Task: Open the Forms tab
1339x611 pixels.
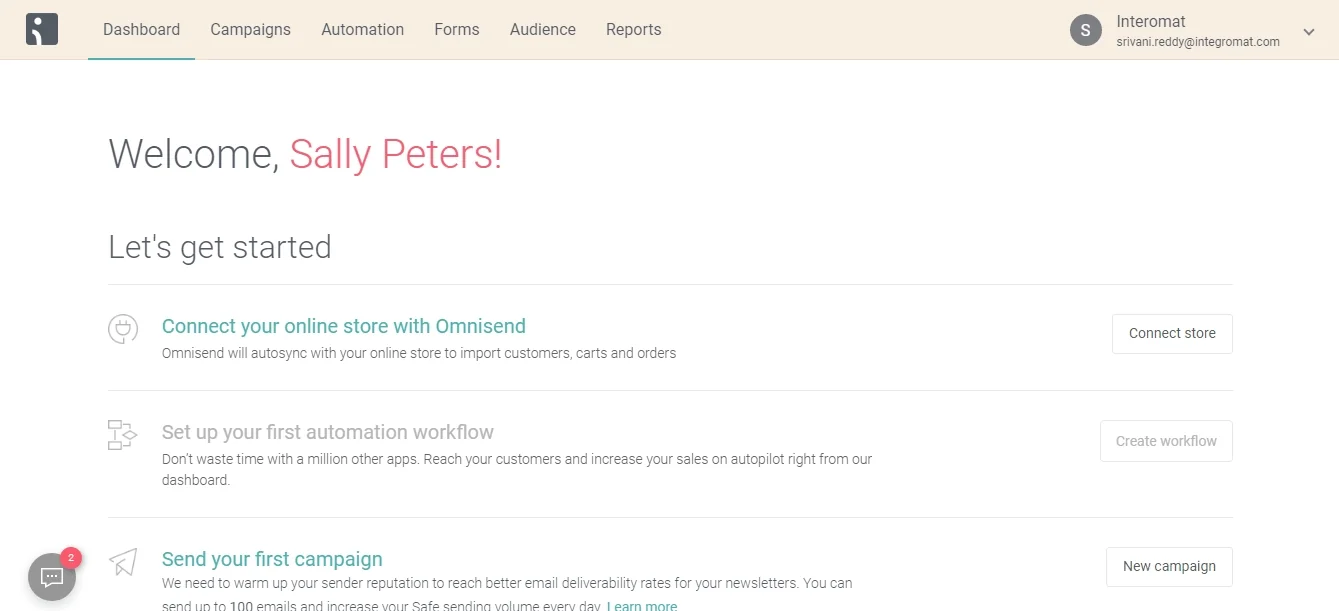Action: click(457, 30)
